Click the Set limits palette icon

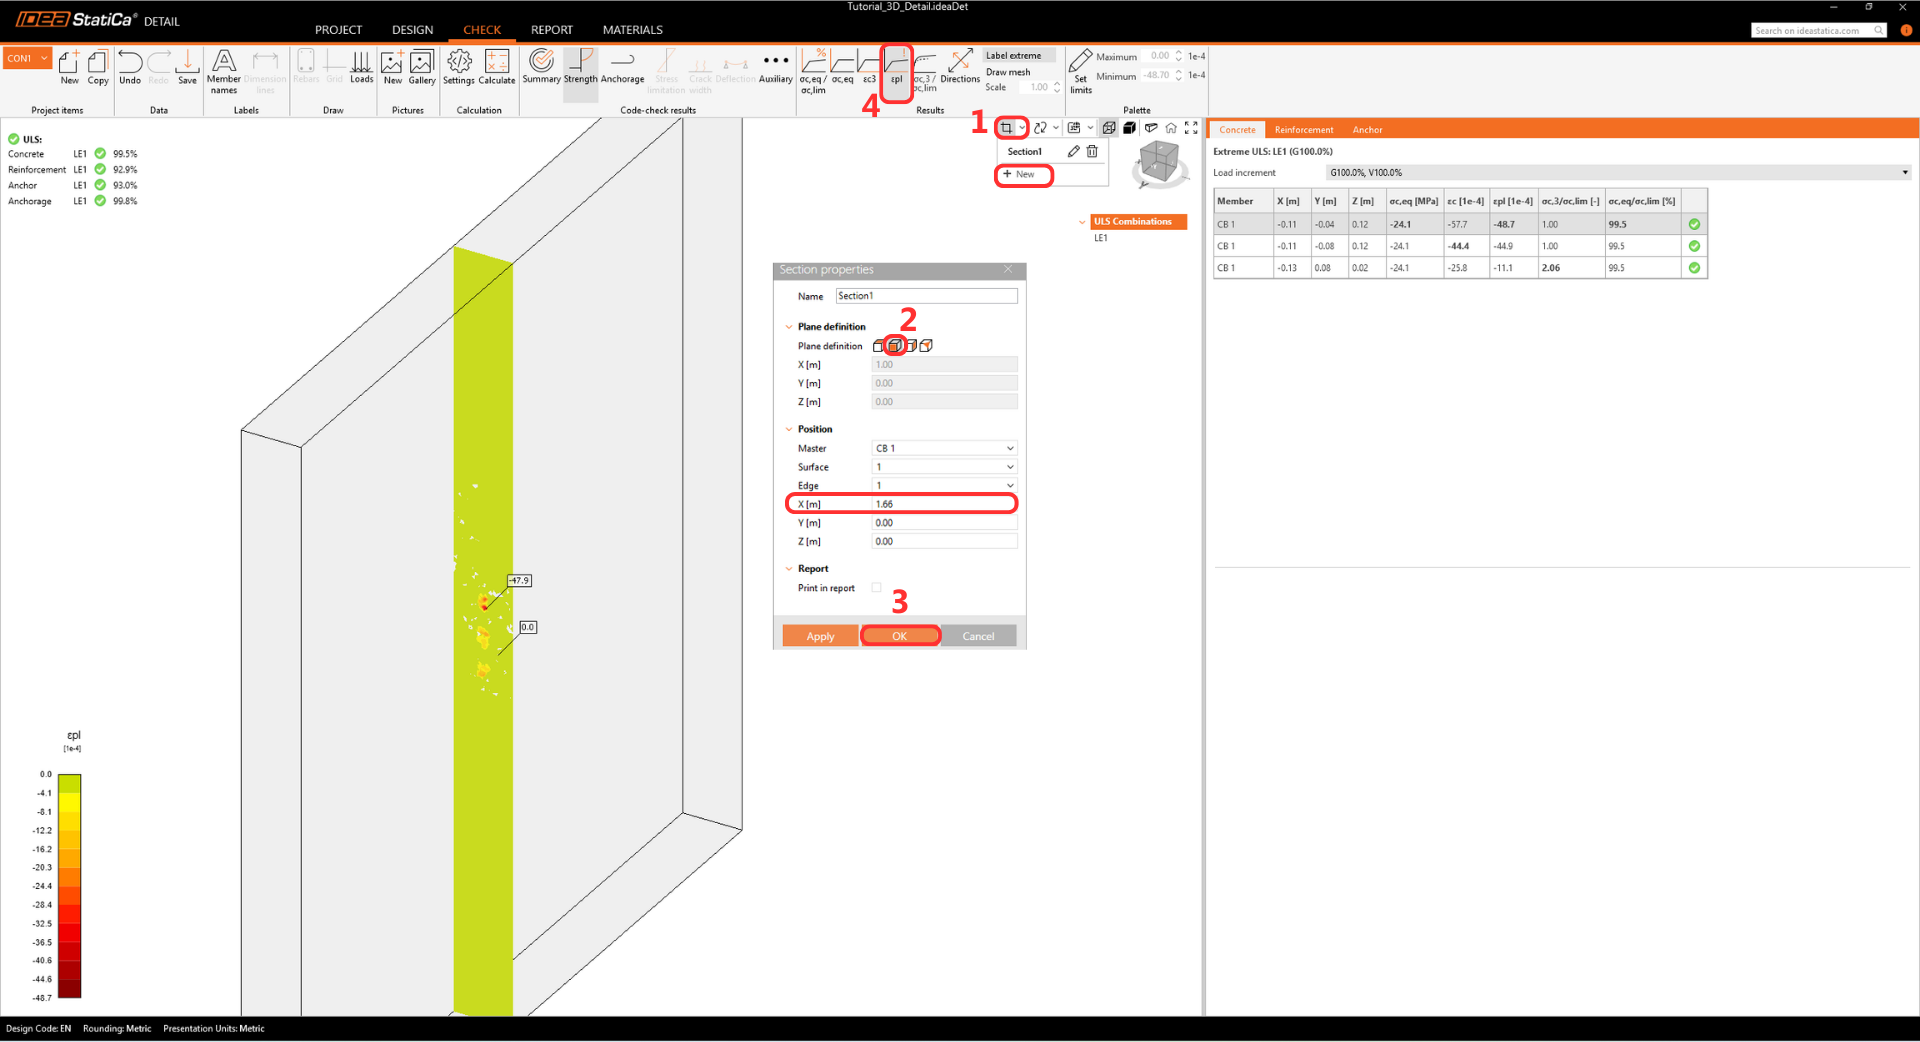point(1080,70)
